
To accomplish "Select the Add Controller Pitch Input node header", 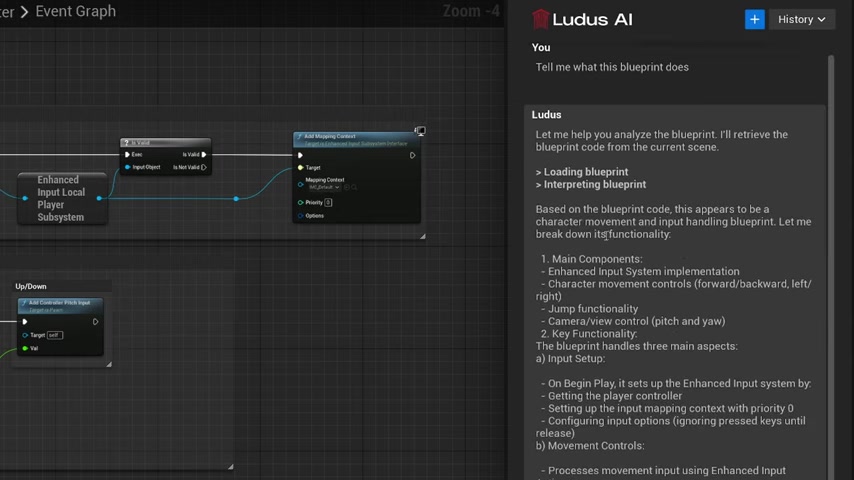I will click(x=60, y=306).
